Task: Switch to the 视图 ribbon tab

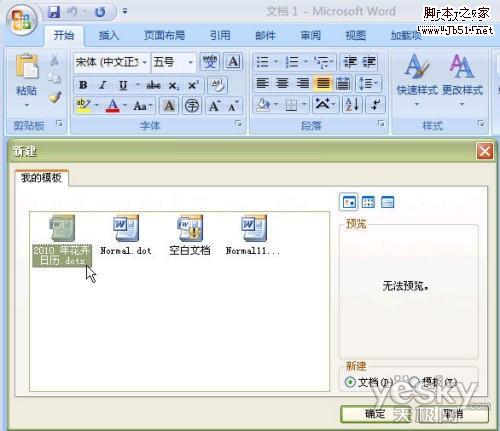Action: (356, 35)
